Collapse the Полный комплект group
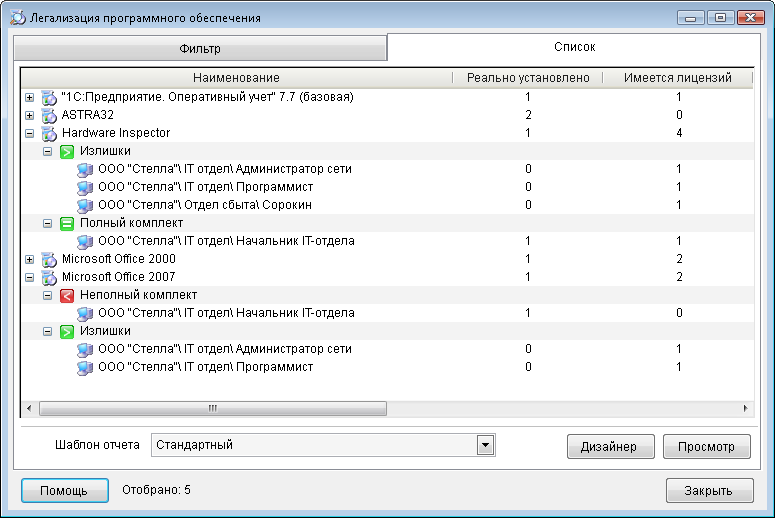The image size is (775, 518). pyautogui.click(x=47, y=223)
